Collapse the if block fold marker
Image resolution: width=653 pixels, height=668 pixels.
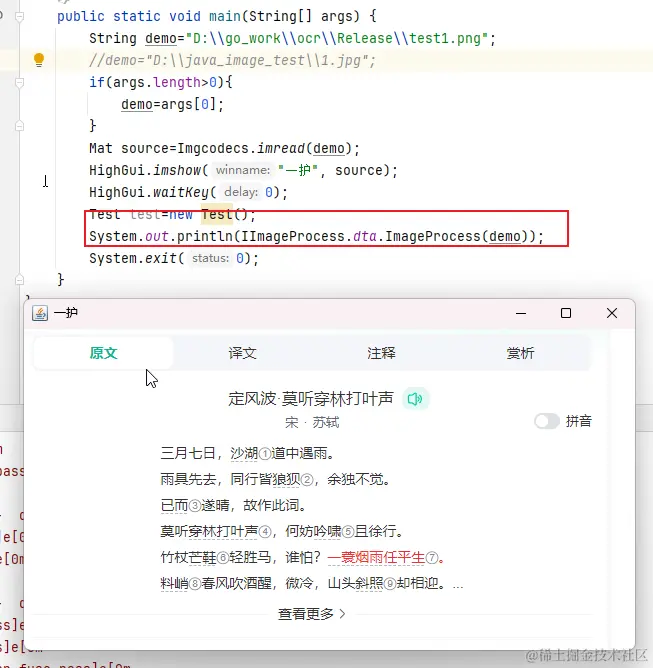[19, 82]
